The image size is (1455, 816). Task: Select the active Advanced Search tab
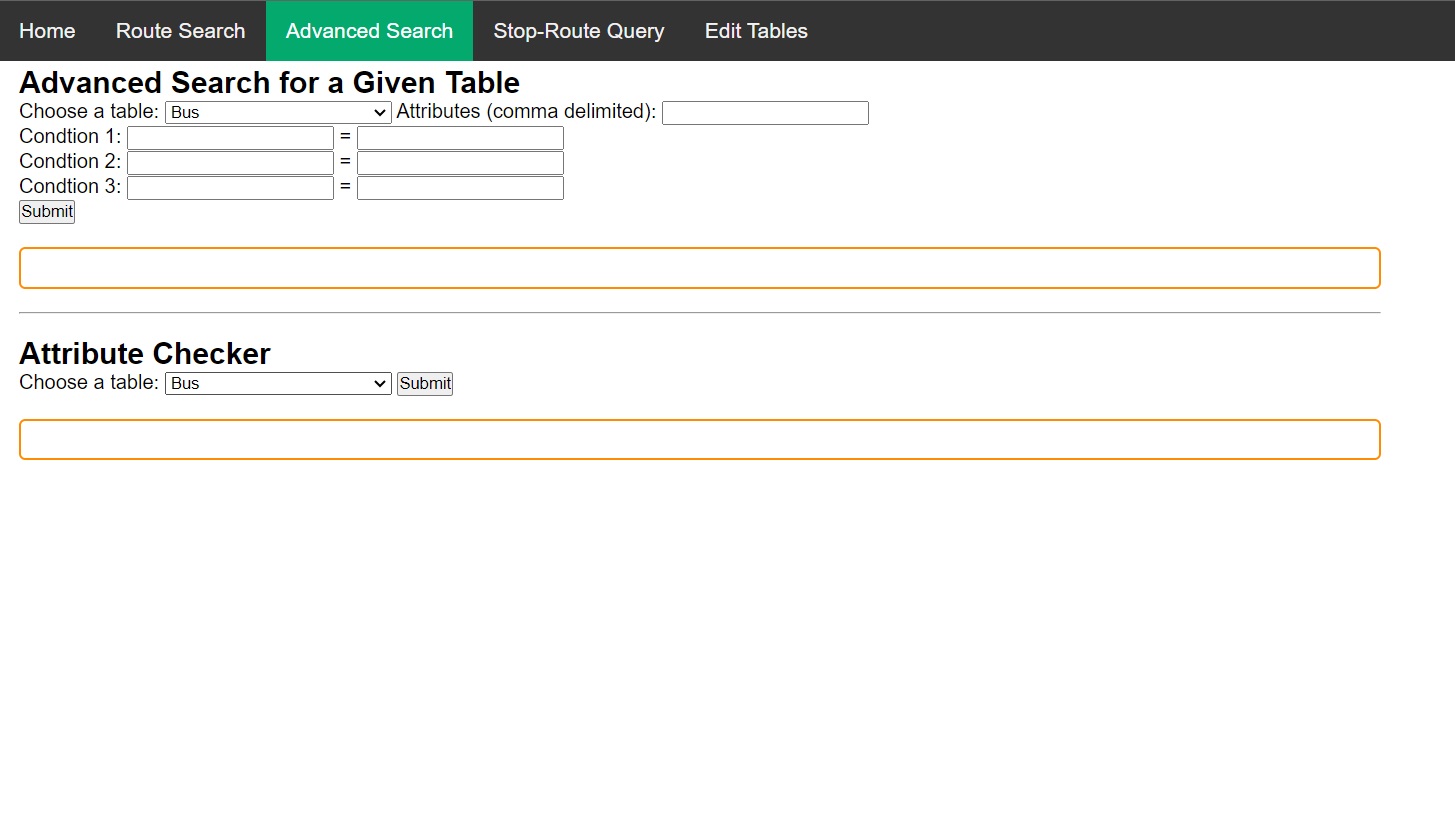[369, 30]
